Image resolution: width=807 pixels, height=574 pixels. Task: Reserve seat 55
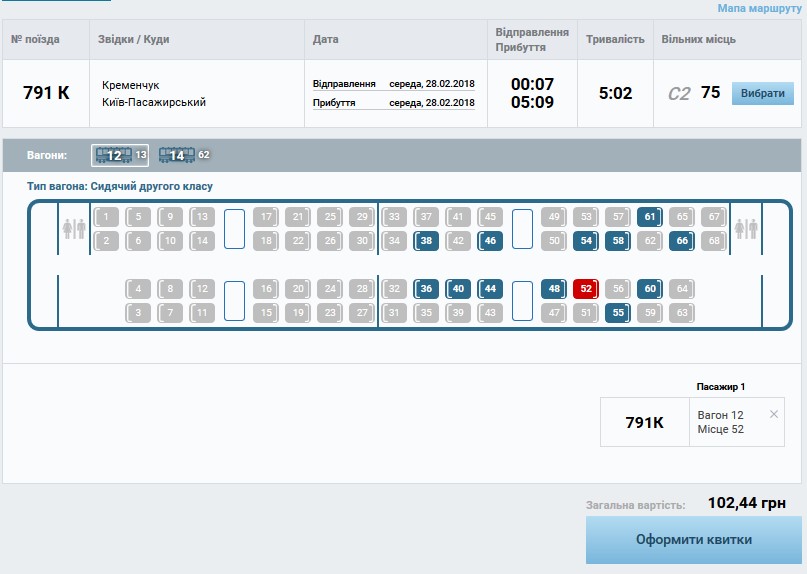pyautogui.click(x=618, y=313)
